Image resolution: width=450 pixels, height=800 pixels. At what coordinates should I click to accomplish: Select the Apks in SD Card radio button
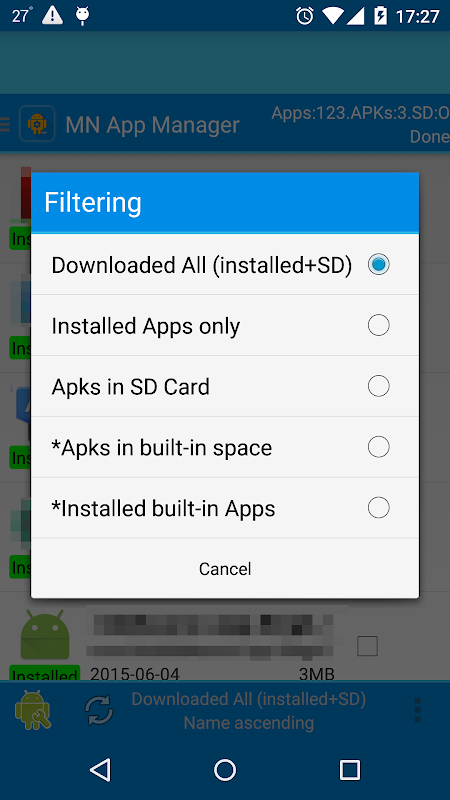378,386
